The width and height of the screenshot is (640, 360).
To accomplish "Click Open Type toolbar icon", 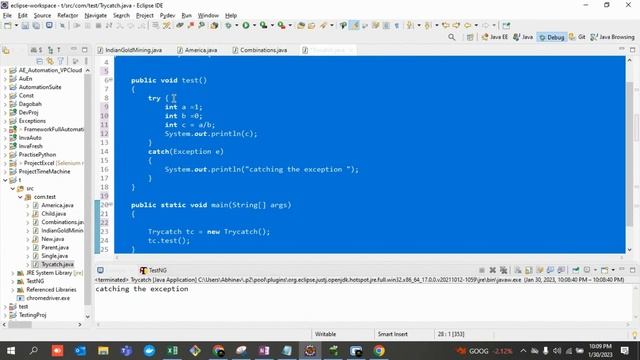I will coord(301,25).
